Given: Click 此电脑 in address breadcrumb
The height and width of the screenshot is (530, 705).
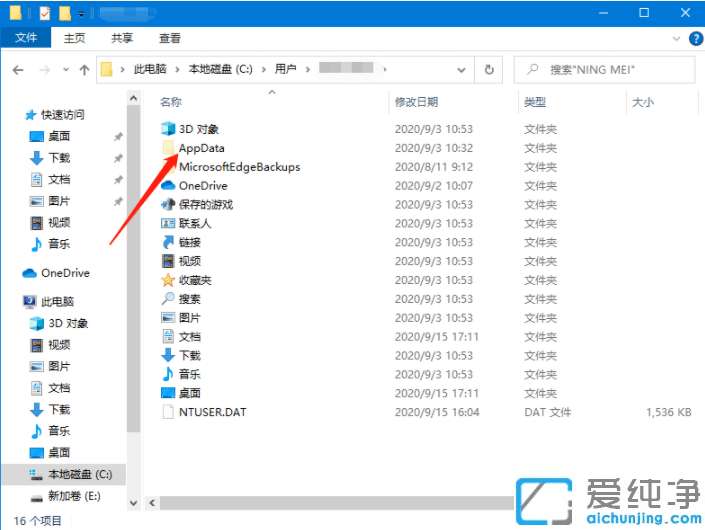Looking at the screenshot, I should click(150, 69).
